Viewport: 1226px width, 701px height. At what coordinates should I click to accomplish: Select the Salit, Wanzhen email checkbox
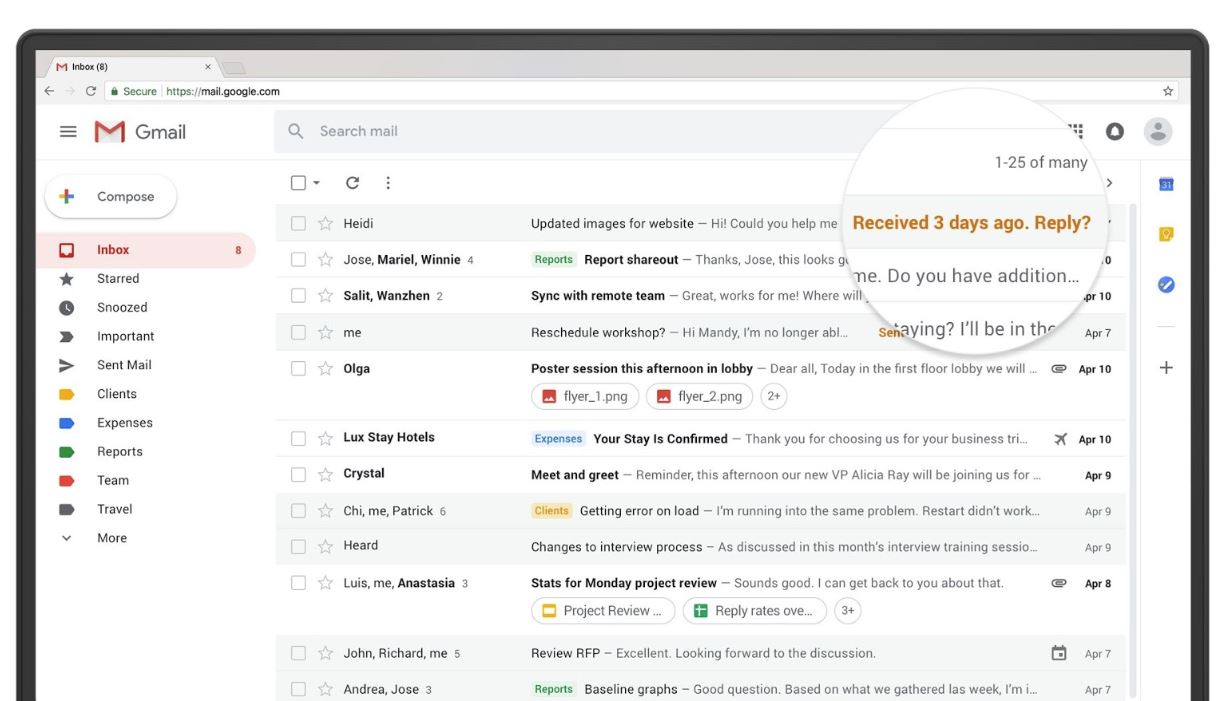pos(298,296)
